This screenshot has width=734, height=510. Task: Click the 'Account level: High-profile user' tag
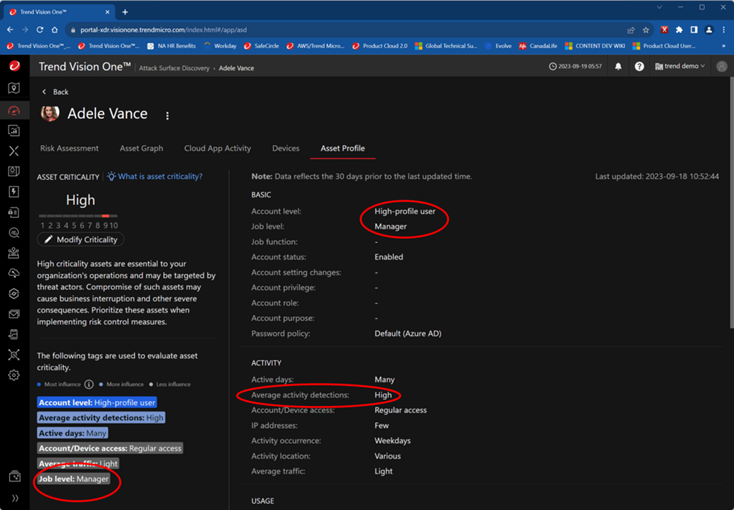click(97, 402)
